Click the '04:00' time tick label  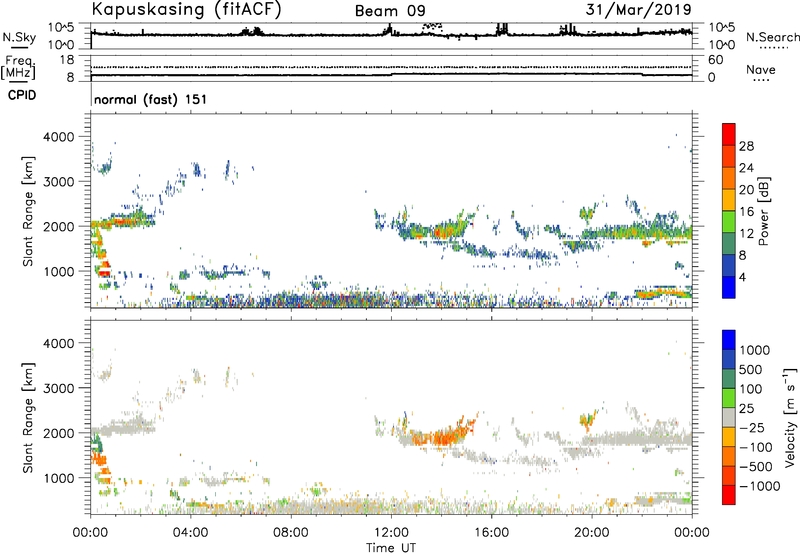click(x=190, y=533)
